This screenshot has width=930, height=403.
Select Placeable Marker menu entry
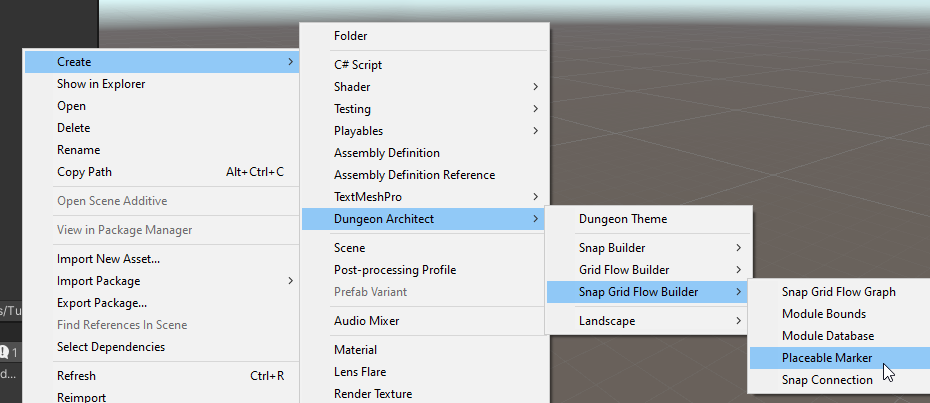pyautogui.click(x=826, y=358)
